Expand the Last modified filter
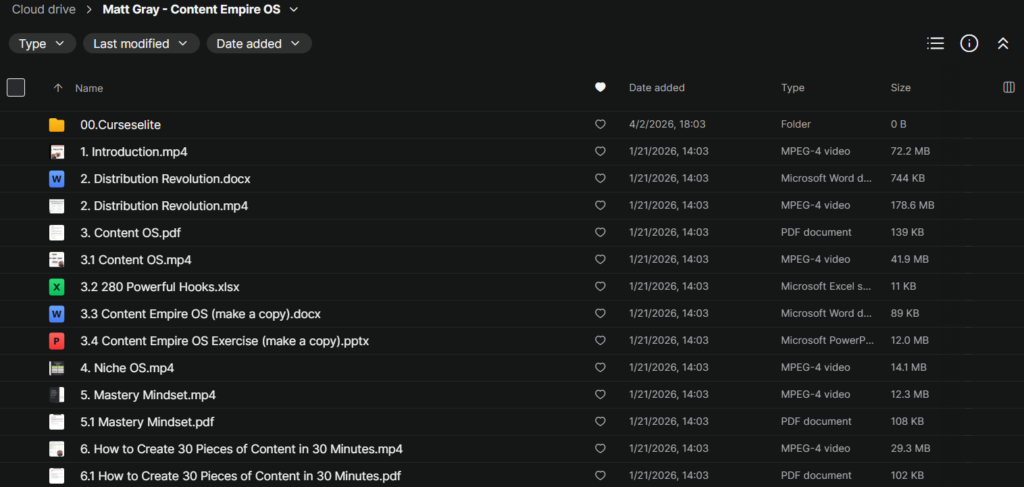The height and width of the screenshot is (487, 1024). (x=140, y=44)
